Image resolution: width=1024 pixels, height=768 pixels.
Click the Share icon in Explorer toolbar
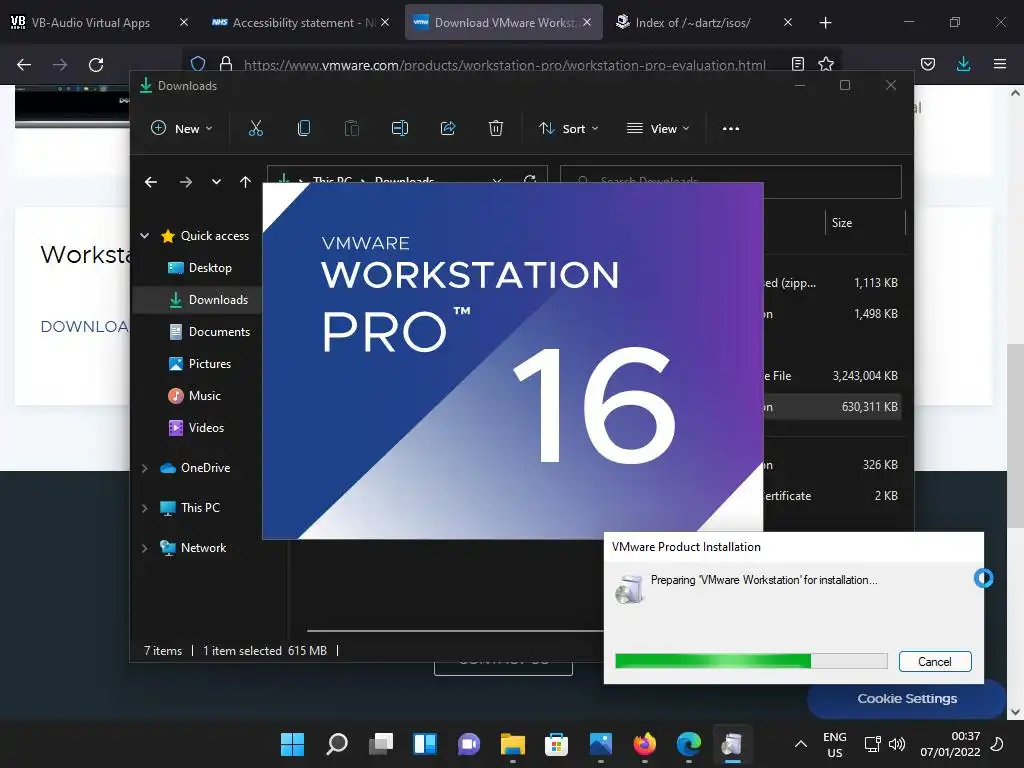coord(448,129)
